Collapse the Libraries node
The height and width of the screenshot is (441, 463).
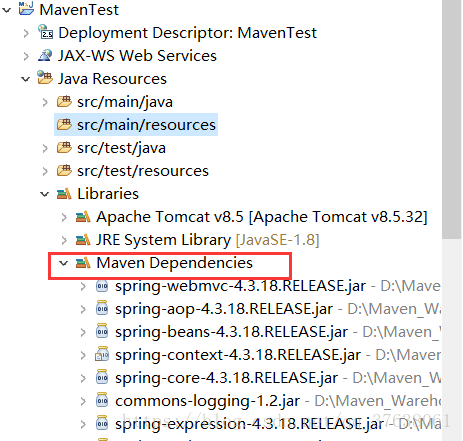[x=45, y=194]
